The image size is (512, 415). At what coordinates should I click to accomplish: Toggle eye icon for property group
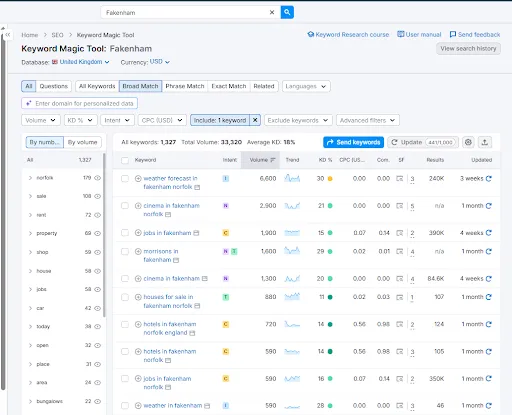coord(97,233)
